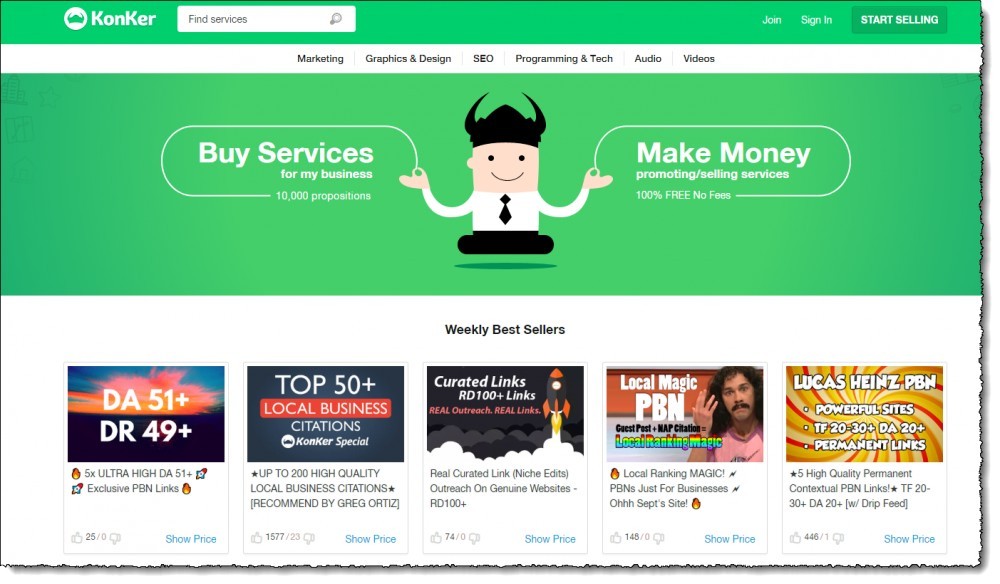Thumbs up the DA 51+ PBN listing
This screenshot has height=584, width=1000.
coord(77,538)
